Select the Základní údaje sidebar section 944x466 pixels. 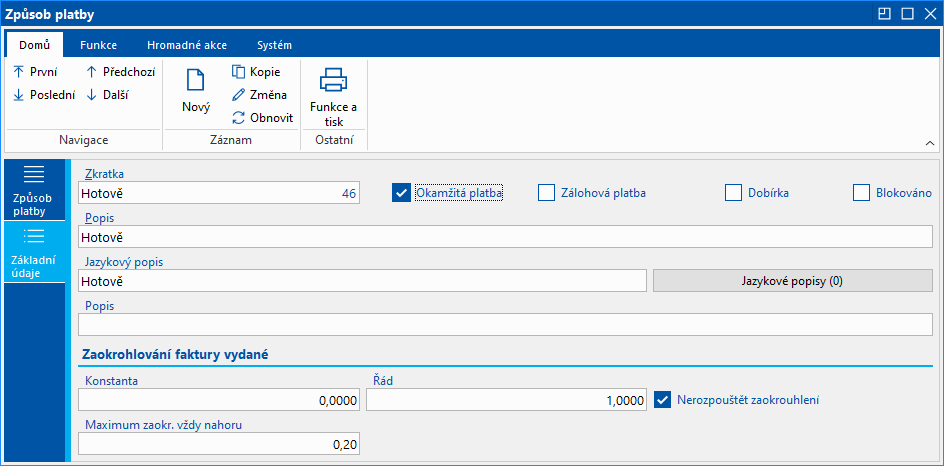point(34,252)
